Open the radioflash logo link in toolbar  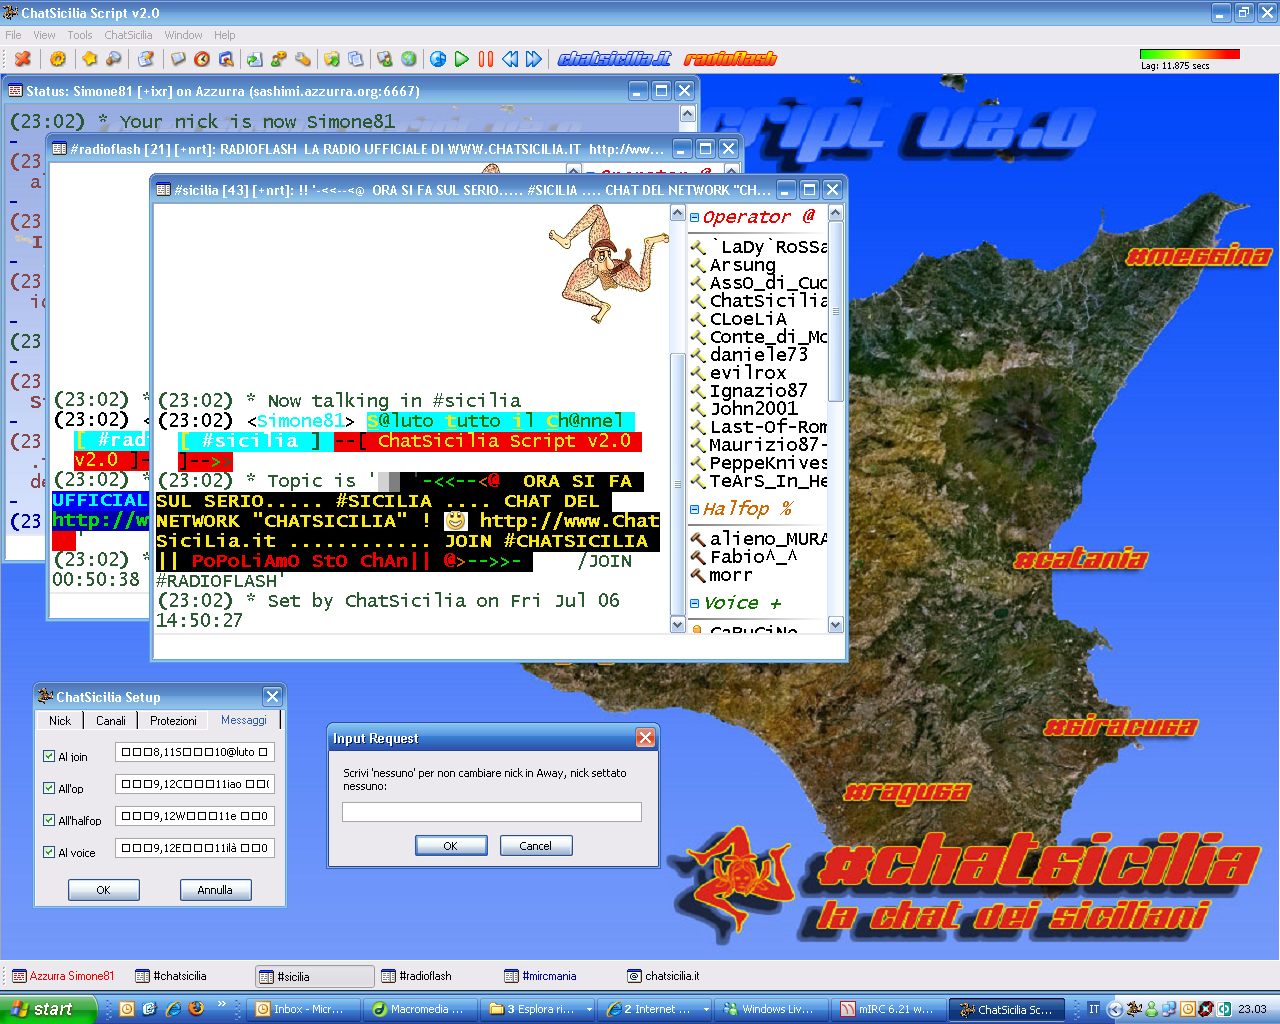tap(730, 59)
